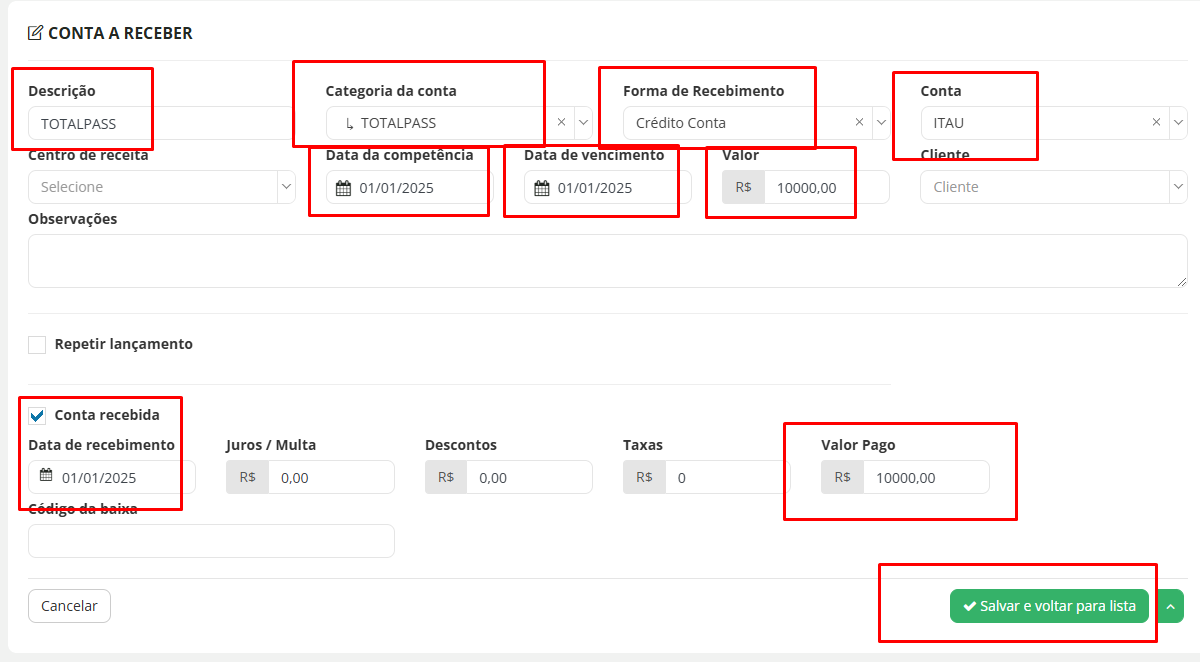Image resolution: width=1200 pixels, height=662 pixels.
Task: Clear the ITAU account selection (x)
Action: point(1156,122)
